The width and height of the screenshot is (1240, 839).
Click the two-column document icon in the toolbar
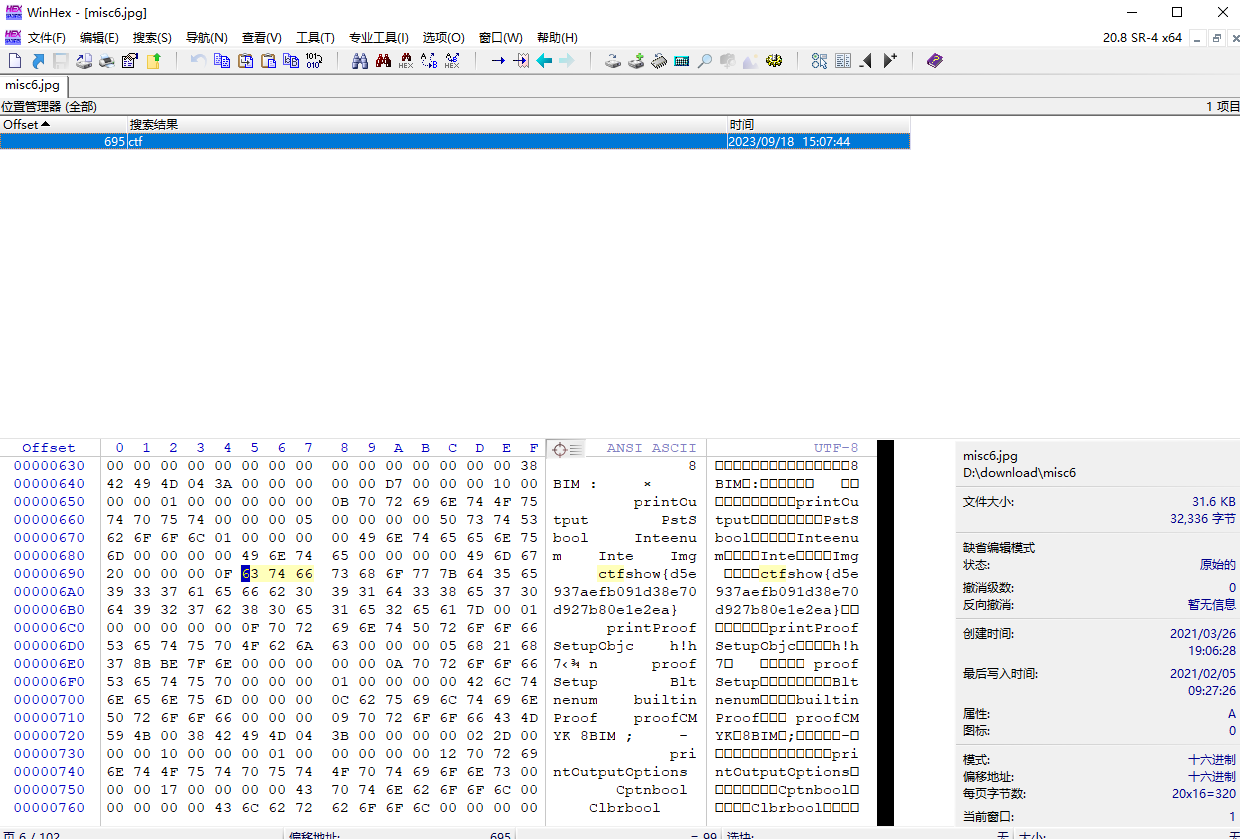842,61
